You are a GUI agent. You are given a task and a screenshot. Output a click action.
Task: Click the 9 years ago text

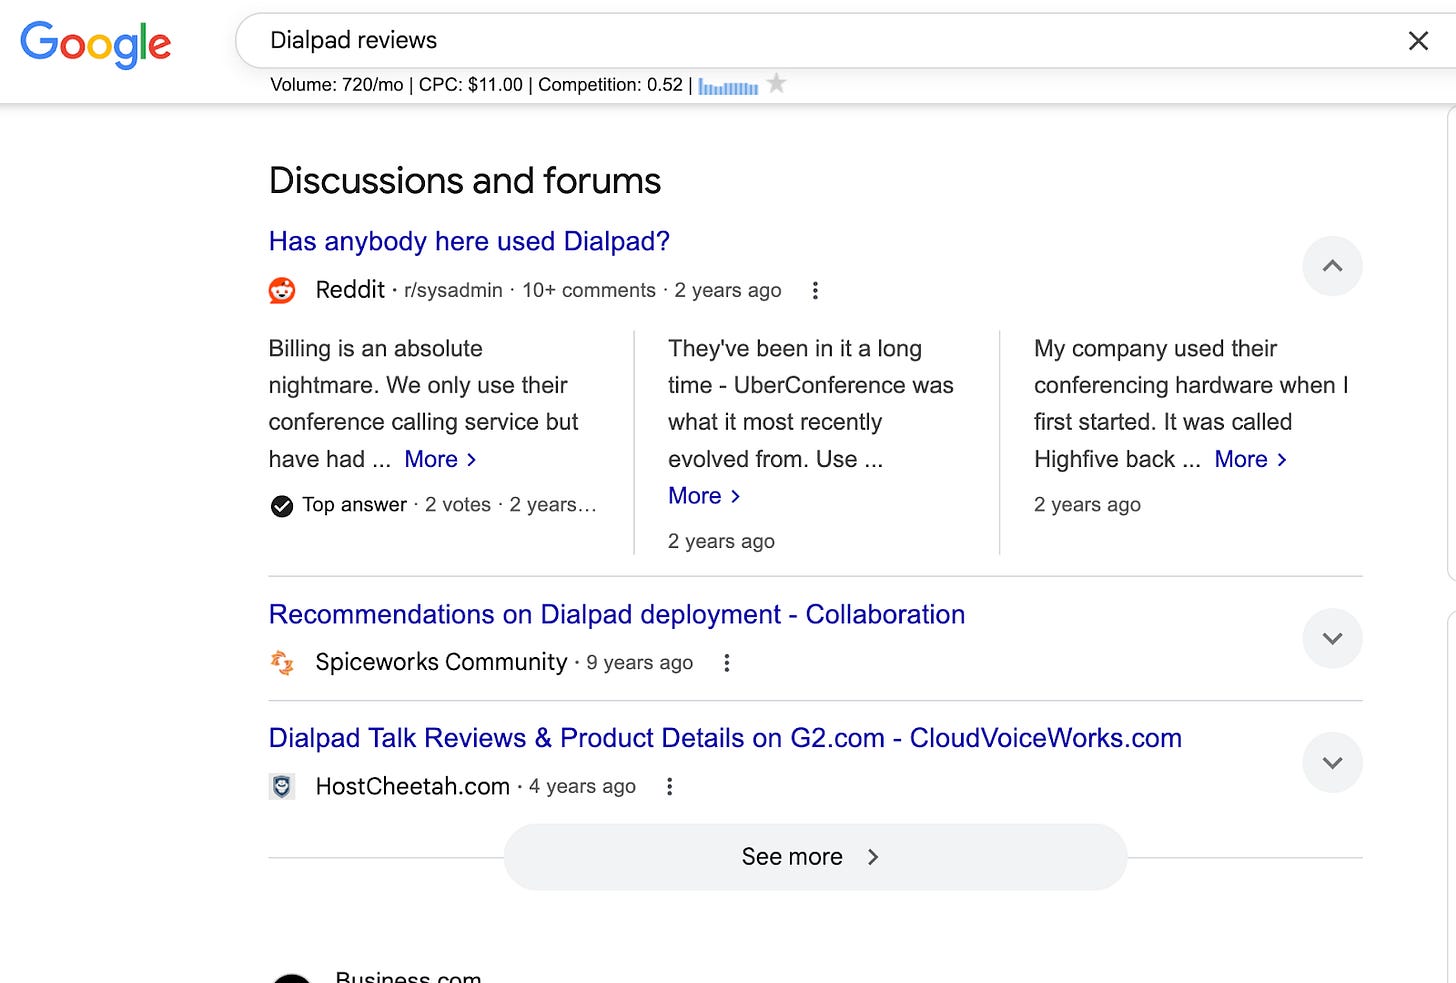tap(639, 662)
